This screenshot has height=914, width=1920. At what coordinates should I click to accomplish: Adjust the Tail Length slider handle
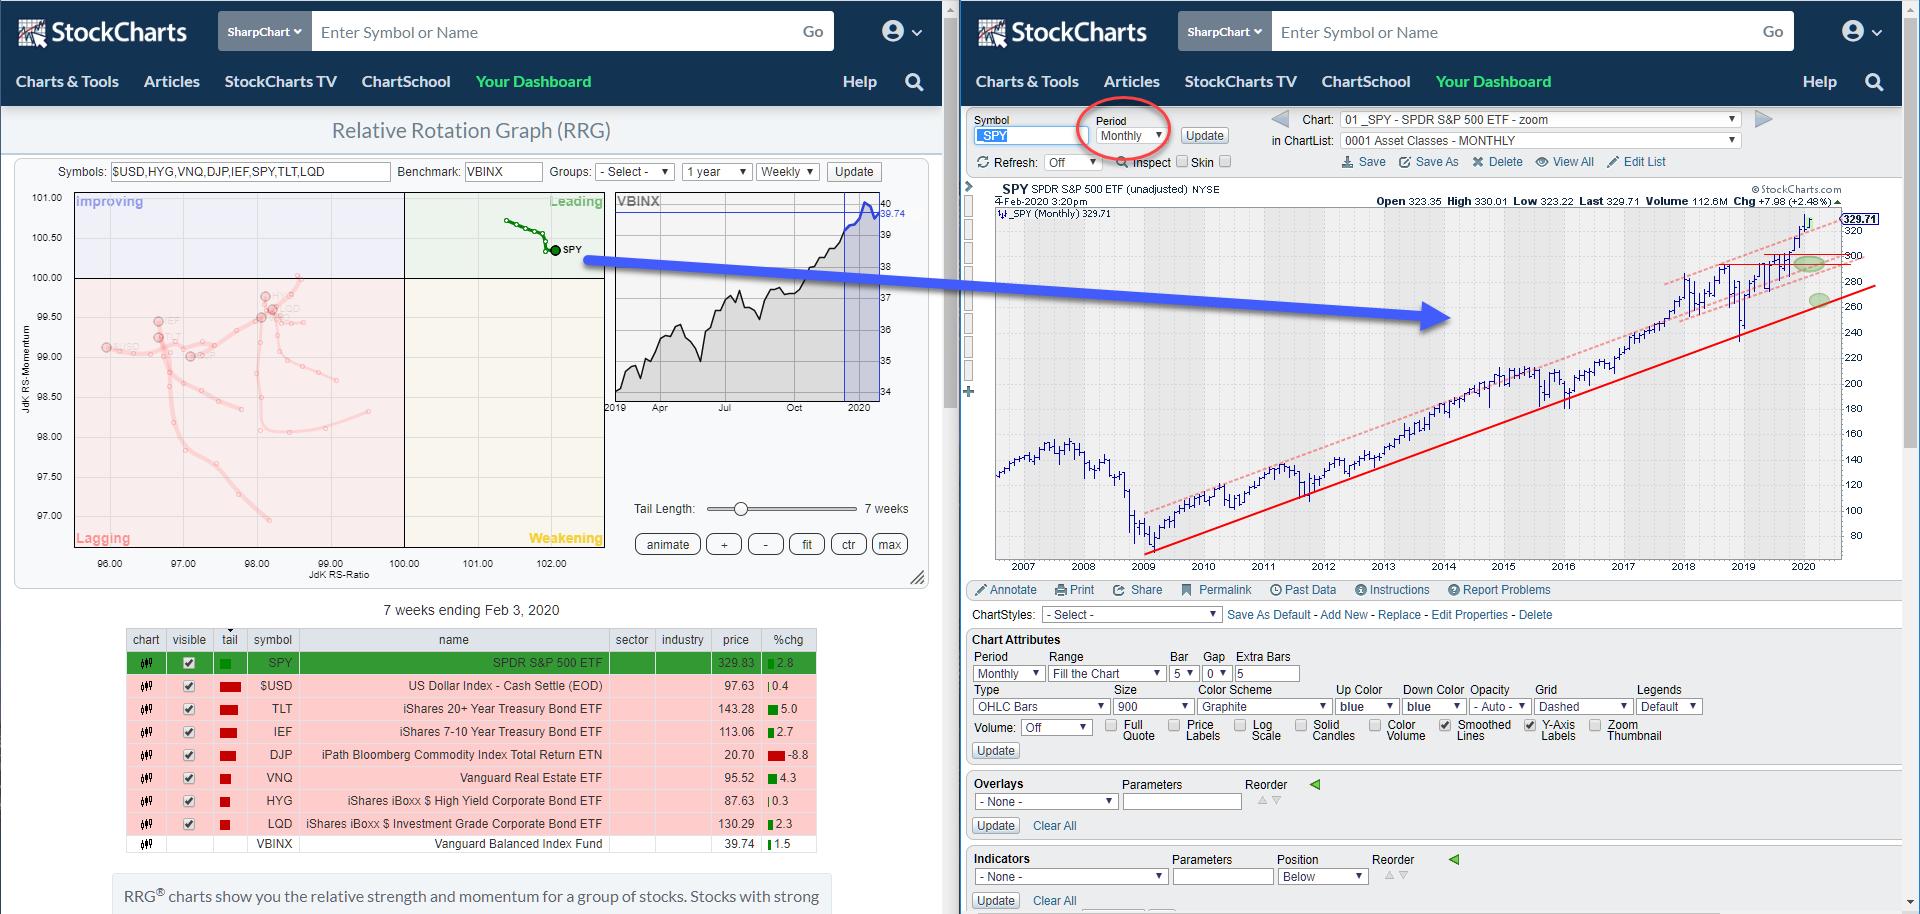(x=741, y=509)
